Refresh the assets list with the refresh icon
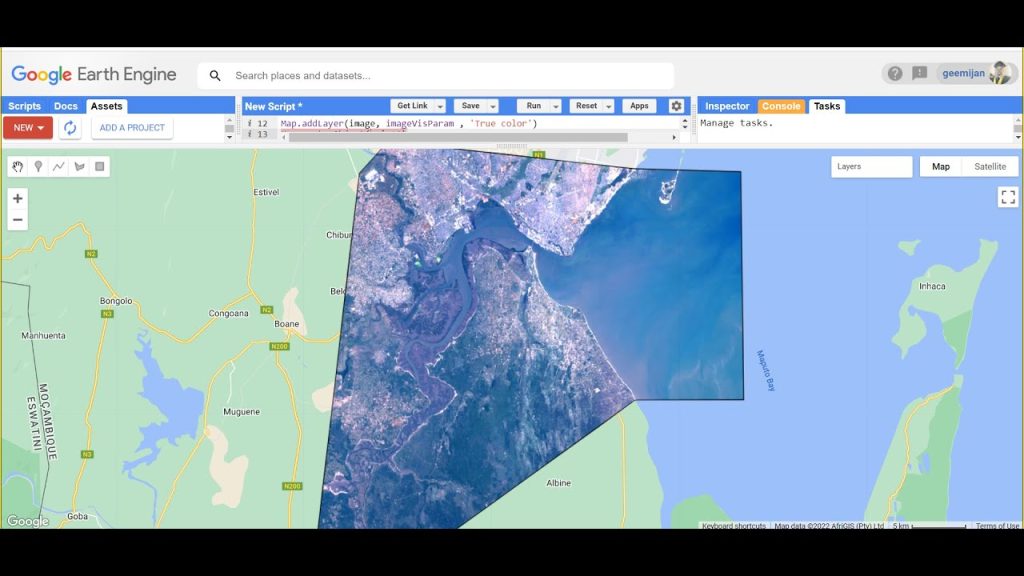The height and width of the screenshot is (576, 1024). (x=68, y=128)
